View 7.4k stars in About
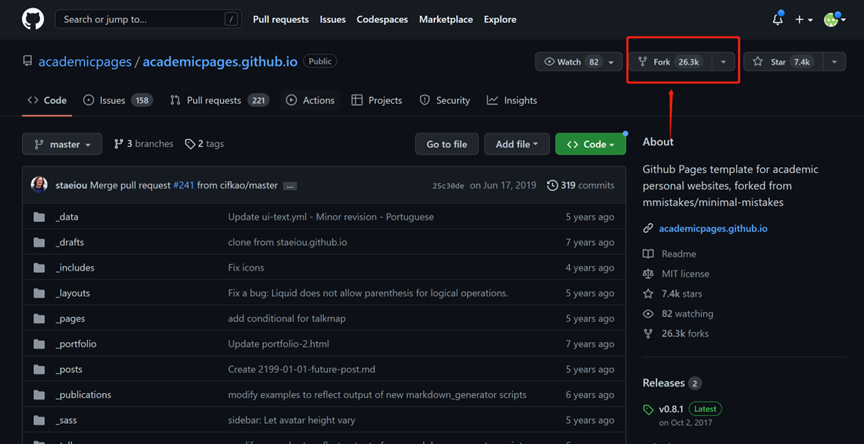 click(x=673, y=294)
